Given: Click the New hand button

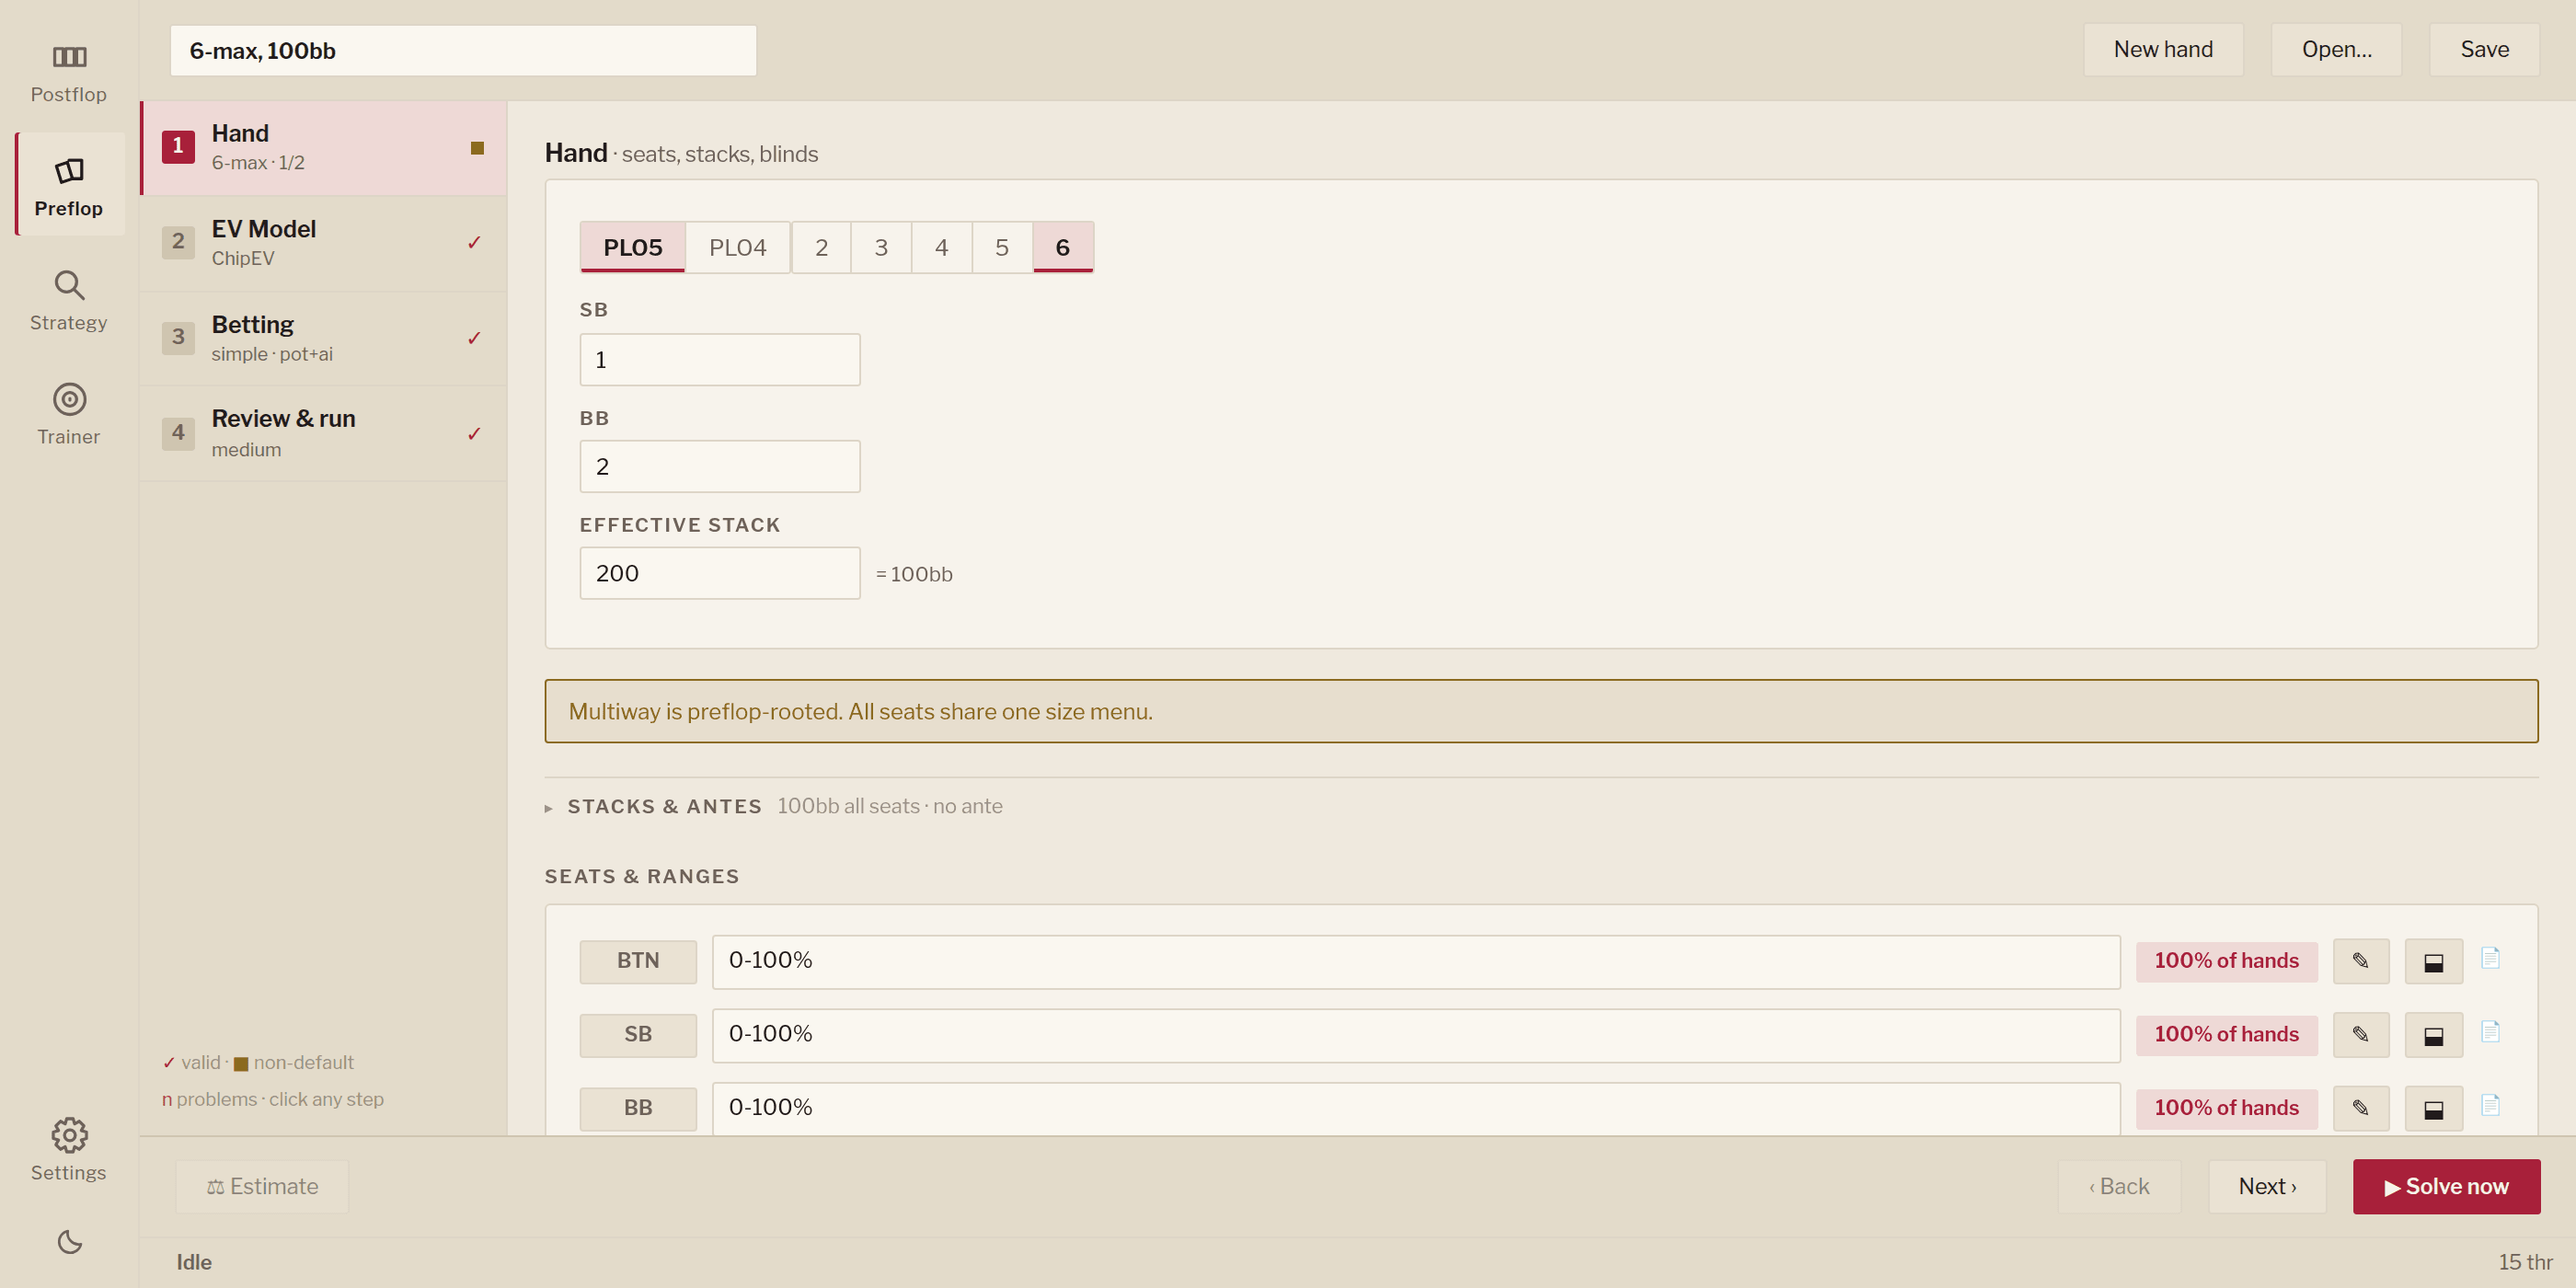Looking at the screenshot, I should (x=2163, y=50).
